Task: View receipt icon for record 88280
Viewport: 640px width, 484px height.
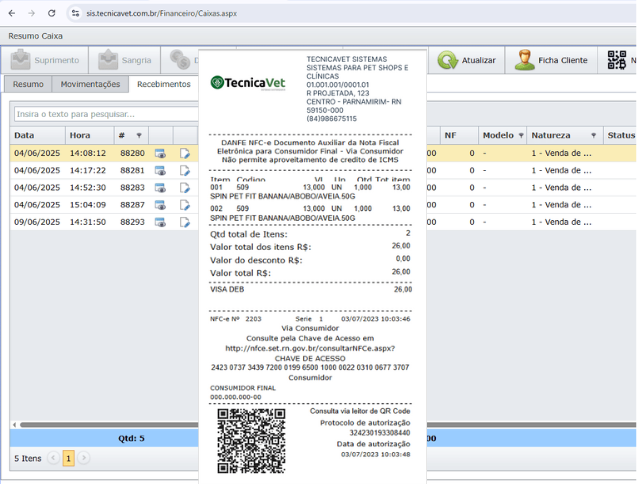Action: 160,154
